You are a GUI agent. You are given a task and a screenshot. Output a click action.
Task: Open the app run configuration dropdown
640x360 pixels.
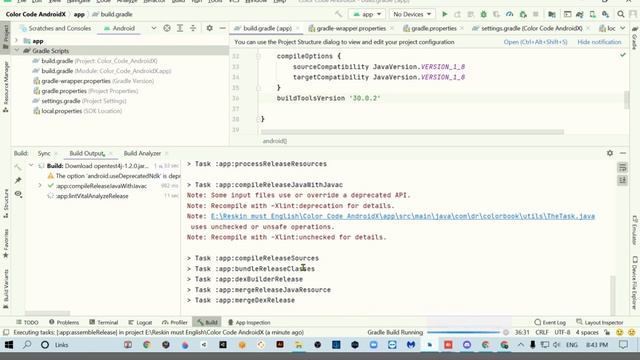tap(367, 14)
